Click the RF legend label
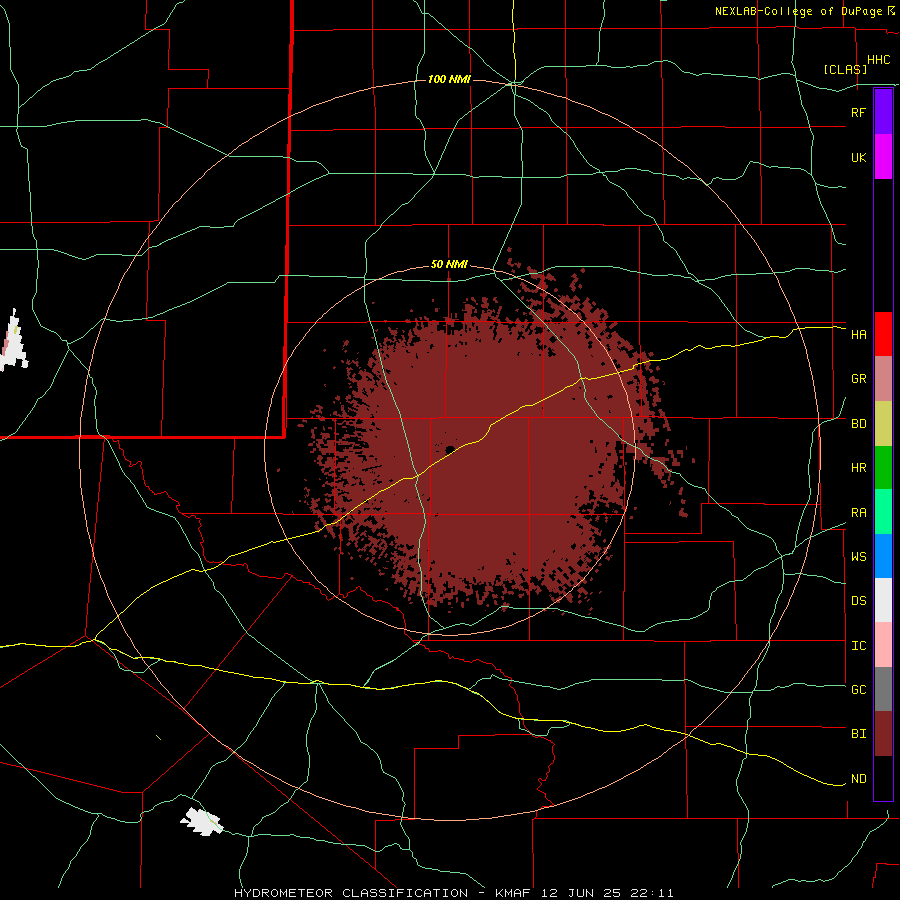The image size is (900, 900). pos(858,112)
